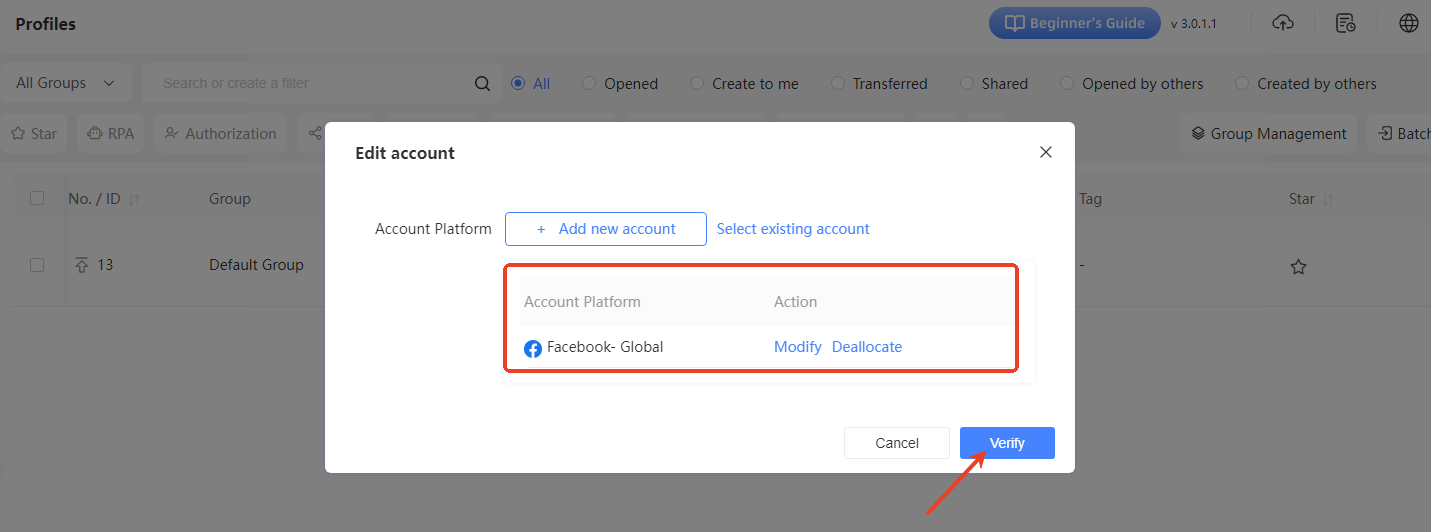Tick the checkbox for profile 13
The width and height of the screenshot is (1431, 532).
coord(37,265)
